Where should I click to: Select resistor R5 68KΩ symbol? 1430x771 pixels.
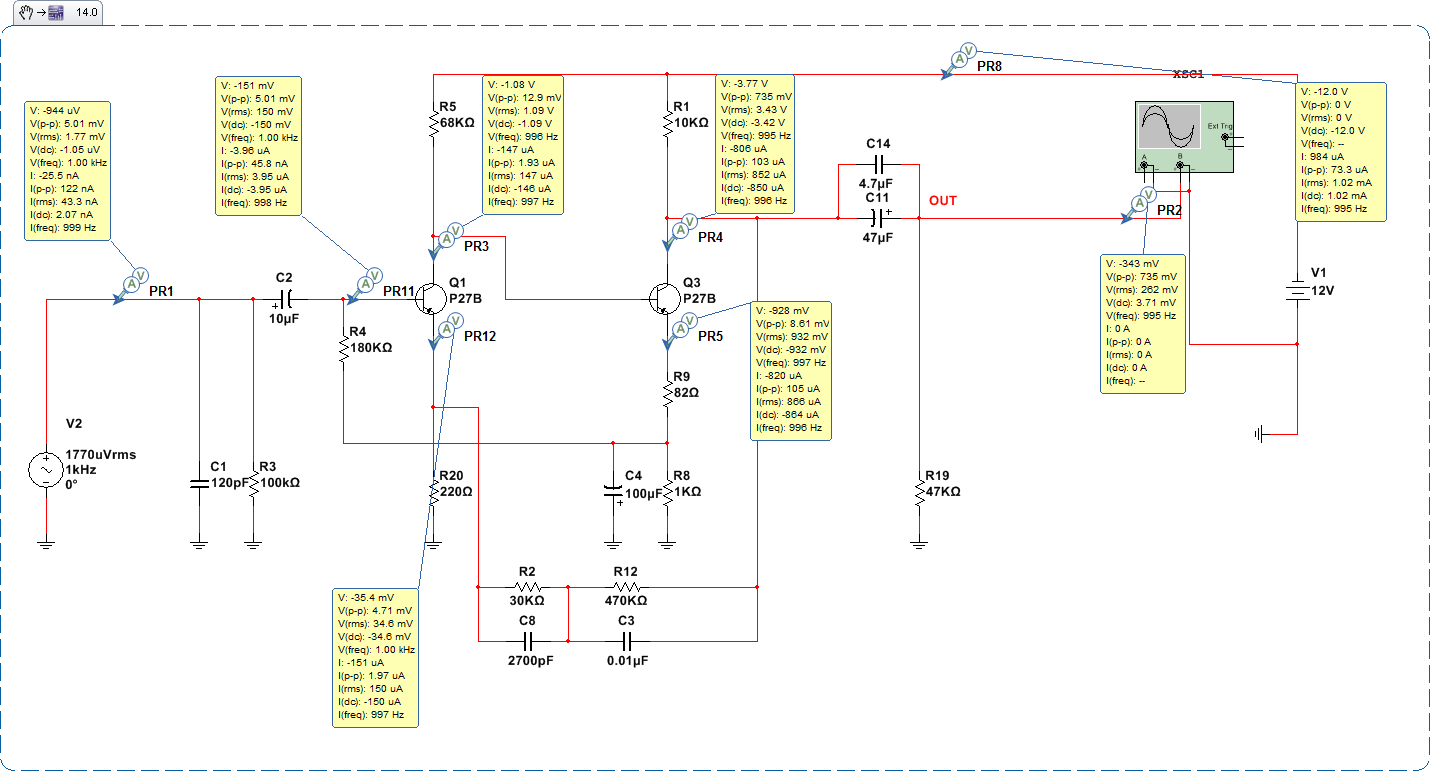(x=433, y=125)
